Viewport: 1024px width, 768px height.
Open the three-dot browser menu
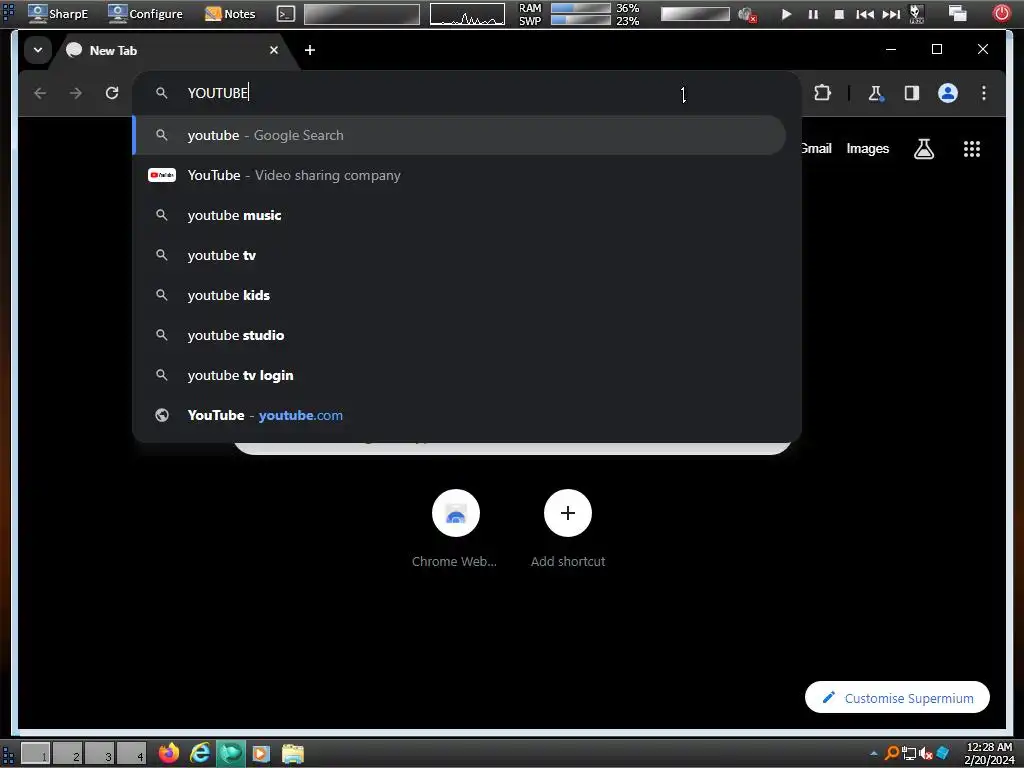(984, 93)
